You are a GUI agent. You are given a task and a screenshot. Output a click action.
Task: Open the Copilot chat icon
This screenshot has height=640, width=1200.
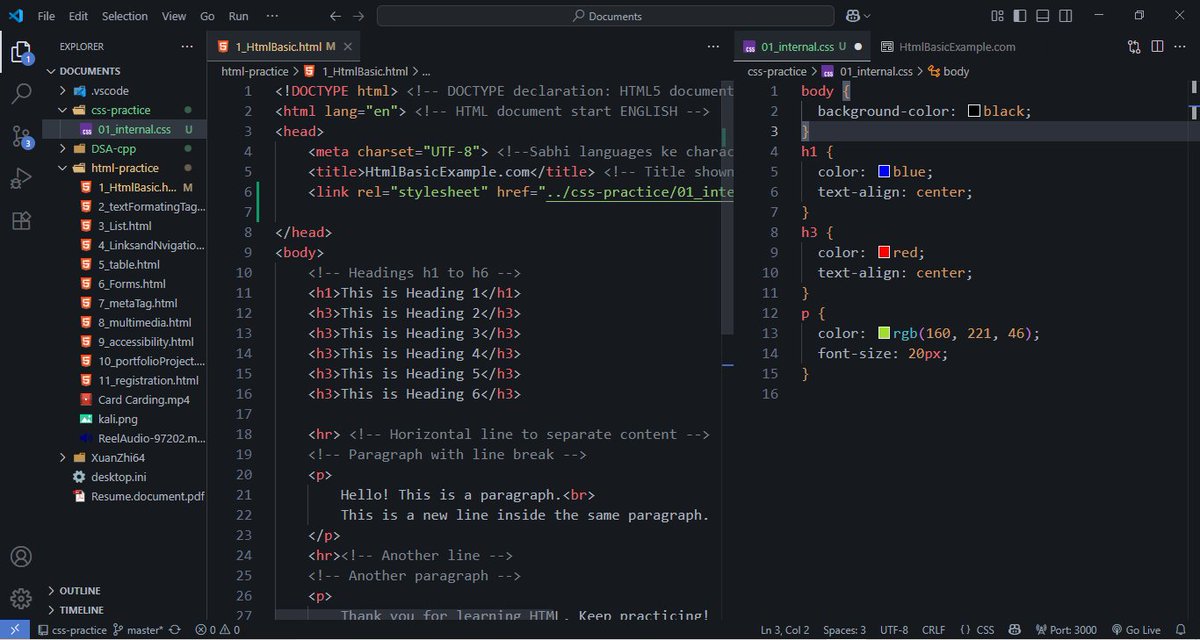click(853, 16)
